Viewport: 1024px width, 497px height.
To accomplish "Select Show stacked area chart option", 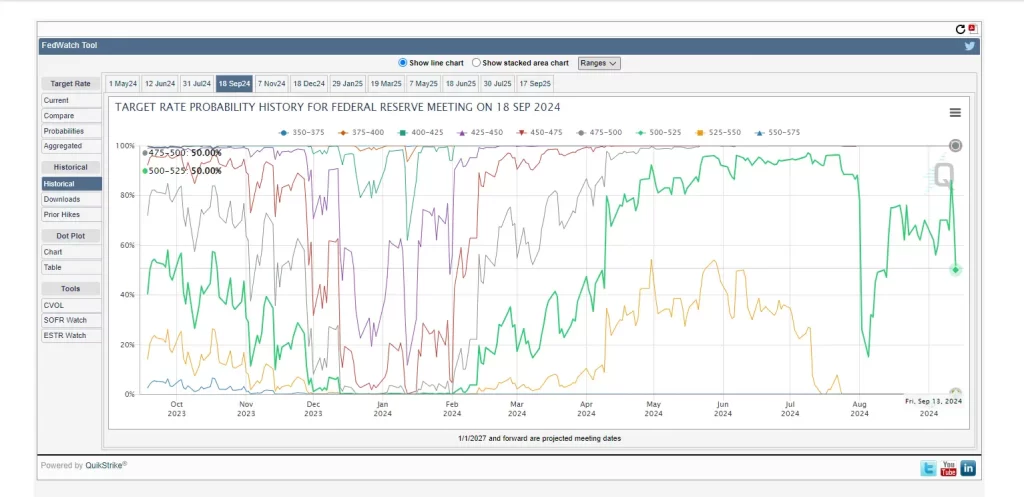I will pos(477,63).
